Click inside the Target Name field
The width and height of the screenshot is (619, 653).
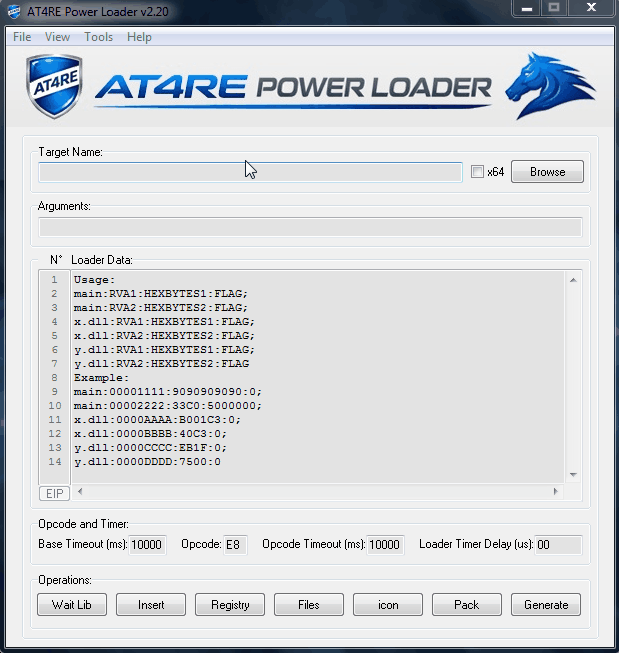(x=250, y=172)
